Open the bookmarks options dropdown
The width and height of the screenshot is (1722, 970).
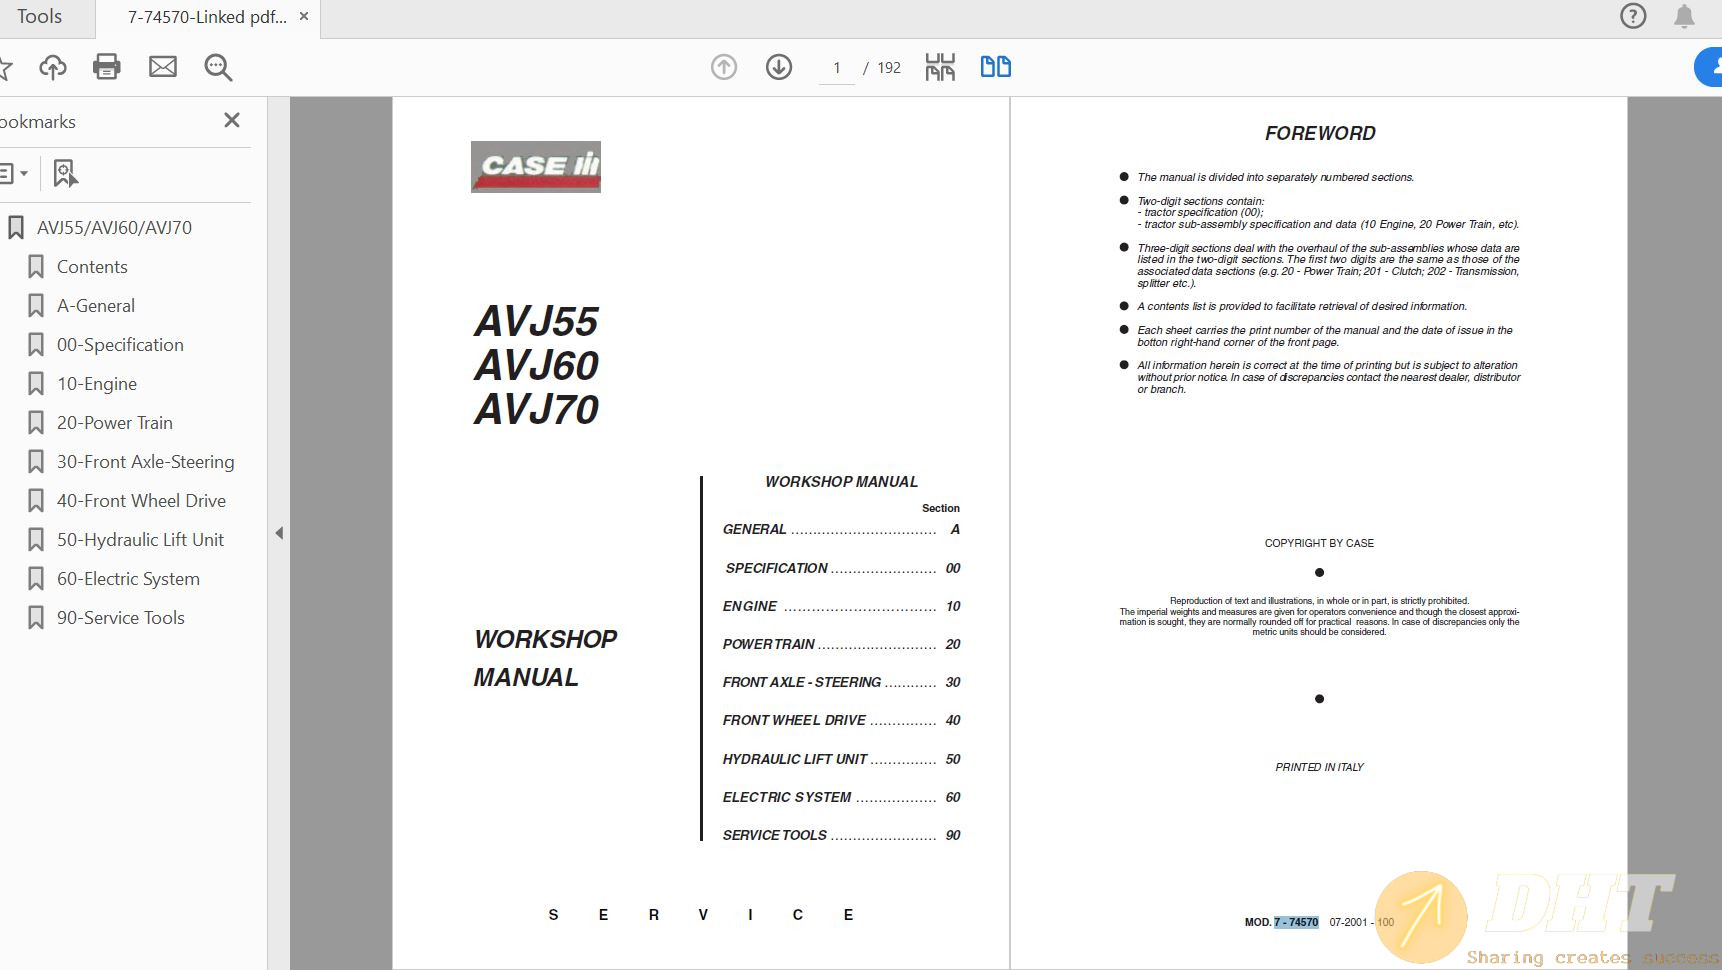click(14, 173)
